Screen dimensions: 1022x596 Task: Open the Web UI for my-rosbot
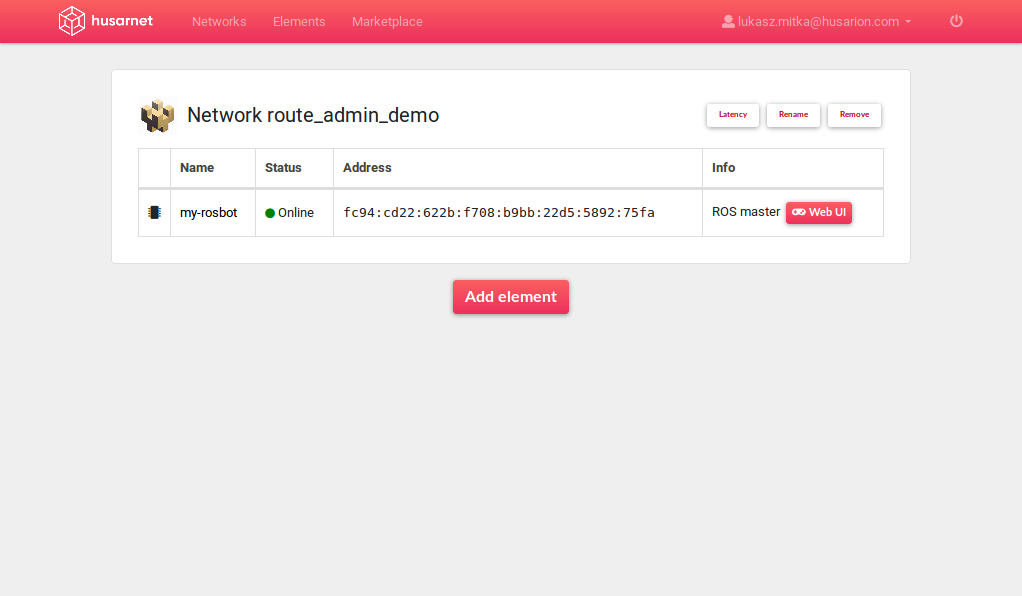point(819,213)
